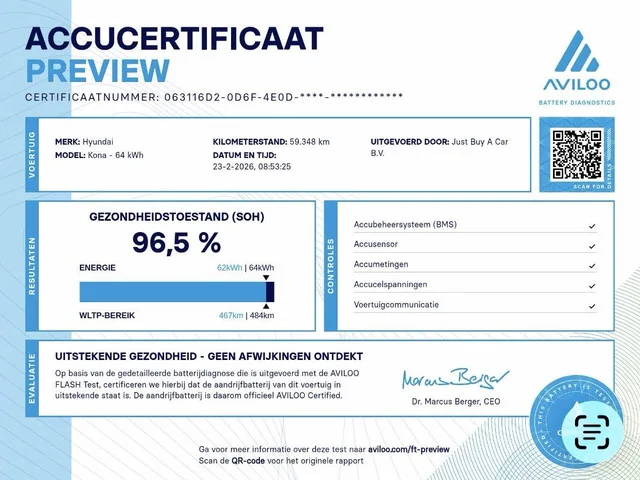Click the AVILOO triangle logo
Screen dimensions: 640x480
(x=575, y=50)
